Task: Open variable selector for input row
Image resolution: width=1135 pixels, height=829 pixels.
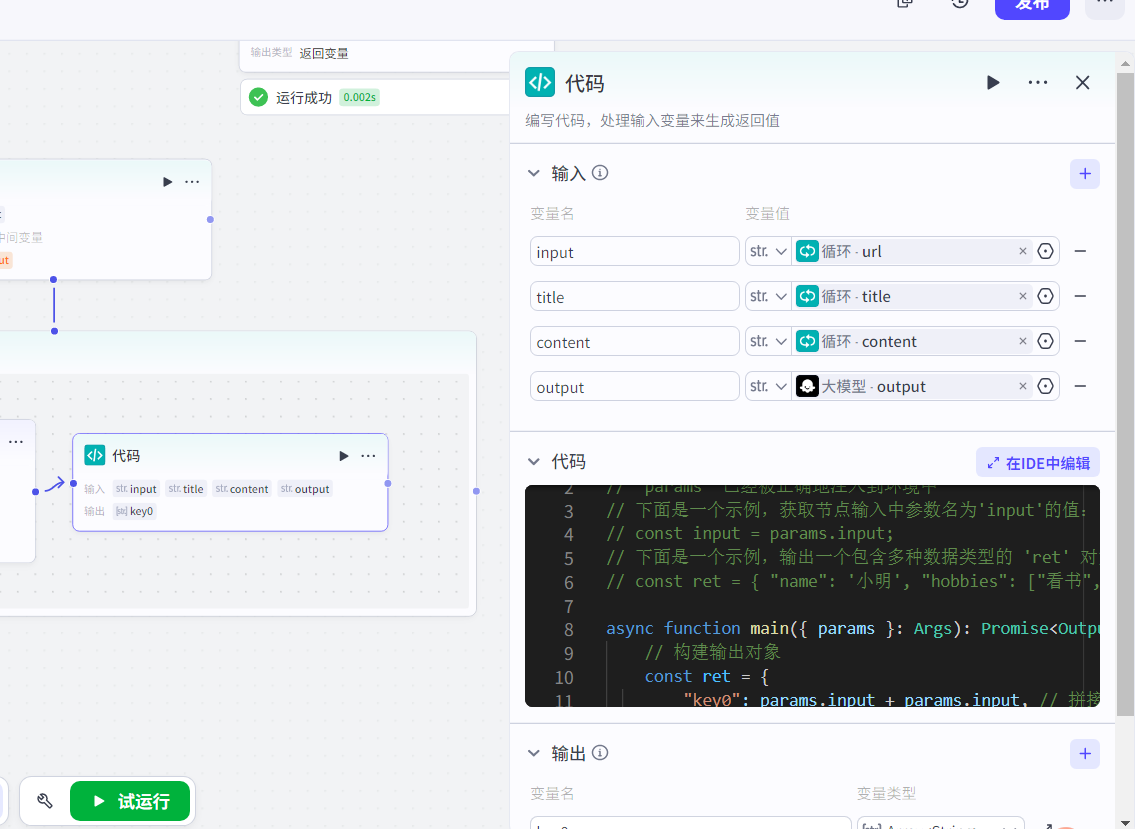Action: coord(1045,251)
